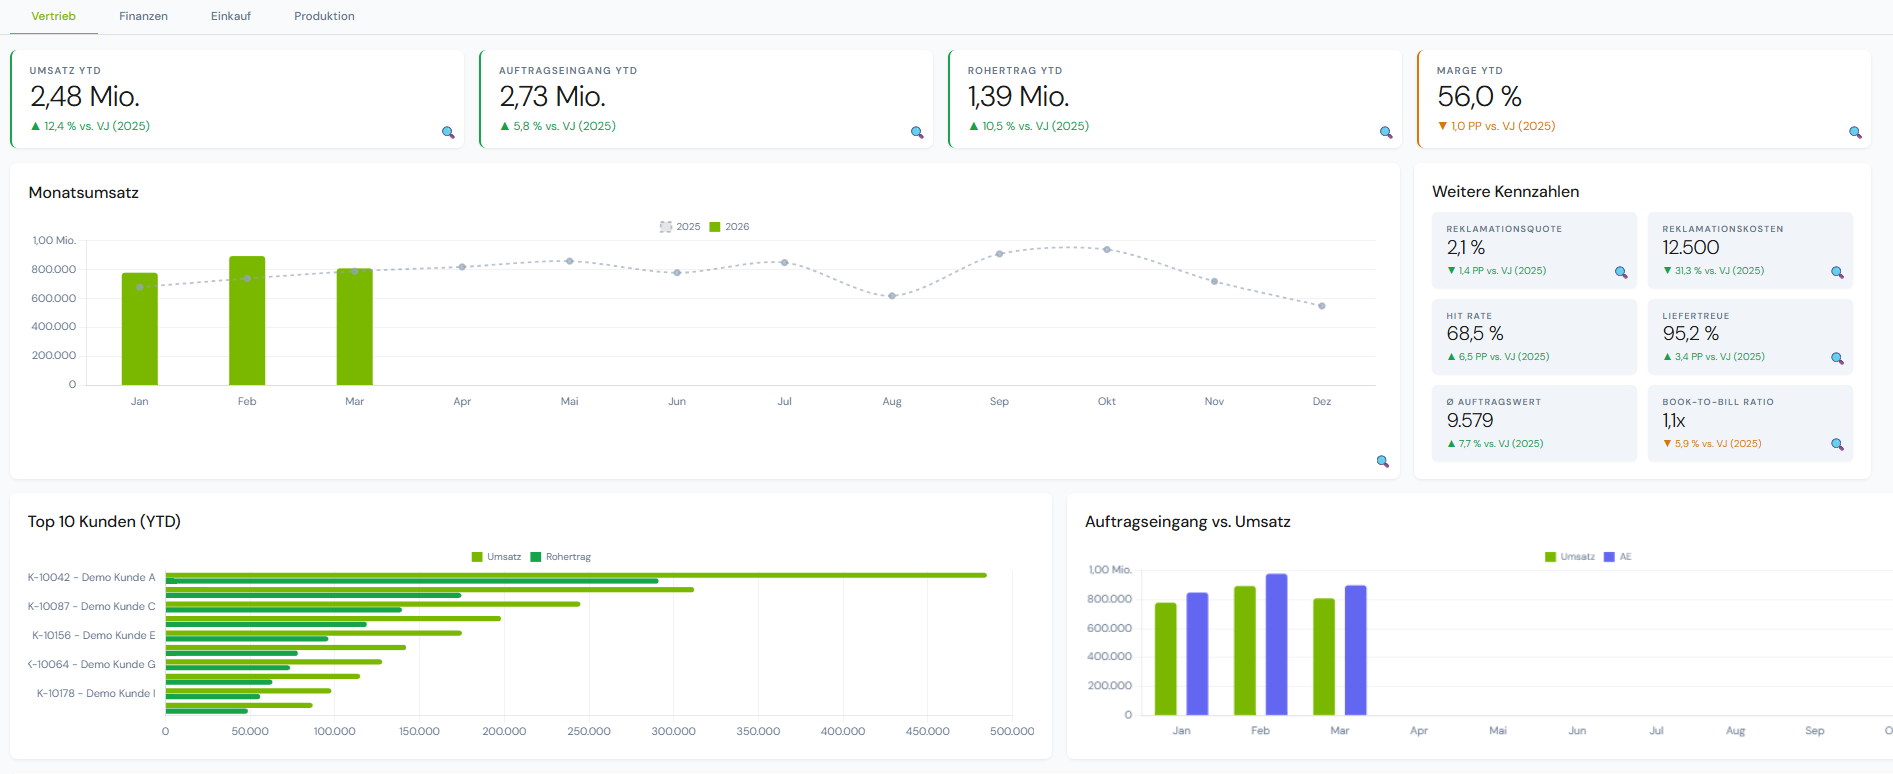Screen dimensions: 1893x774
Task: Open magnifier icon on Umsatz YTD card
Action: [448, 133]
